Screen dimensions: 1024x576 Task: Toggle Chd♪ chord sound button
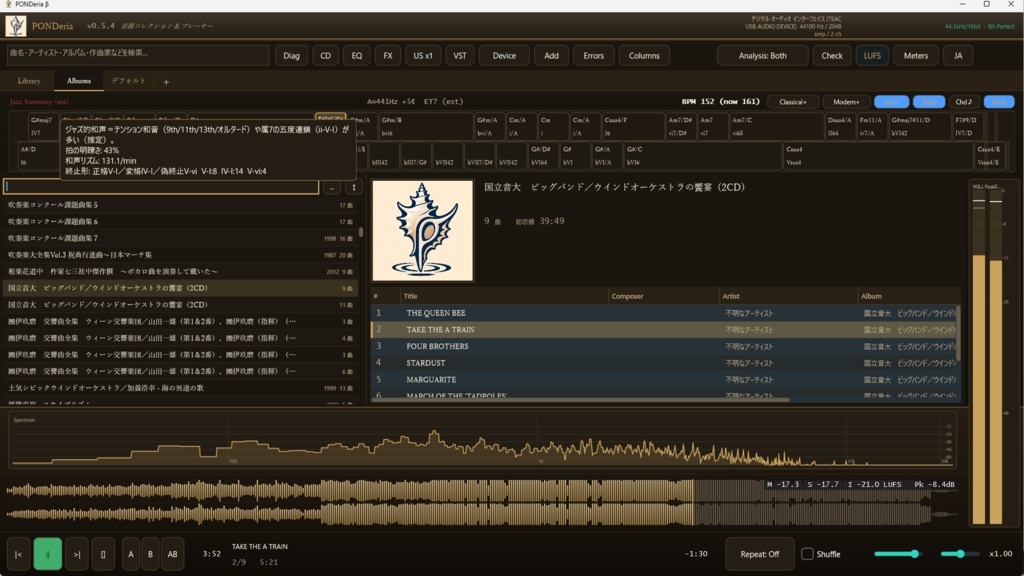click(964, 102)
